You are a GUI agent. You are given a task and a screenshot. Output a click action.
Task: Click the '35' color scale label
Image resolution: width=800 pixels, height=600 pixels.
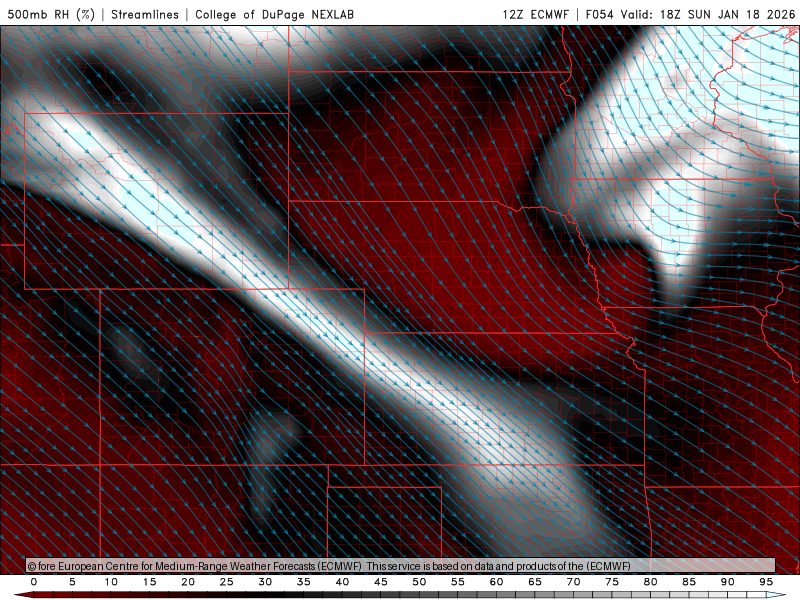pos(304,582)
